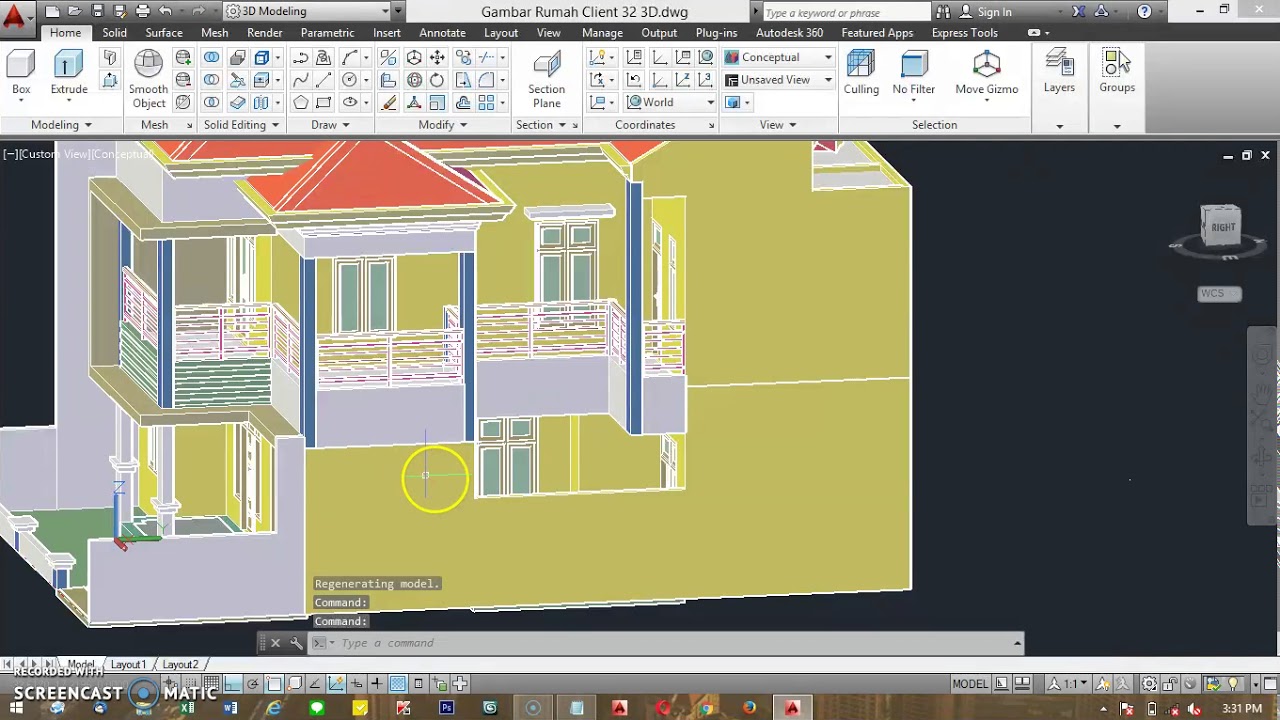Click the Type a keyword search field
The height and width of the screenshot is (720, 1280).
846,12
